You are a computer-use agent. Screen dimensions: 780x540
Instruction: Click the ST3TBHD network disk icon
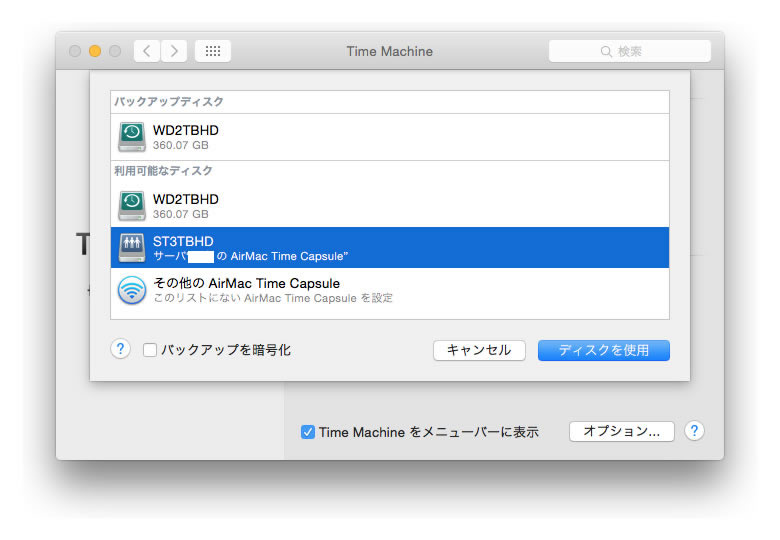tap(132, 248)
